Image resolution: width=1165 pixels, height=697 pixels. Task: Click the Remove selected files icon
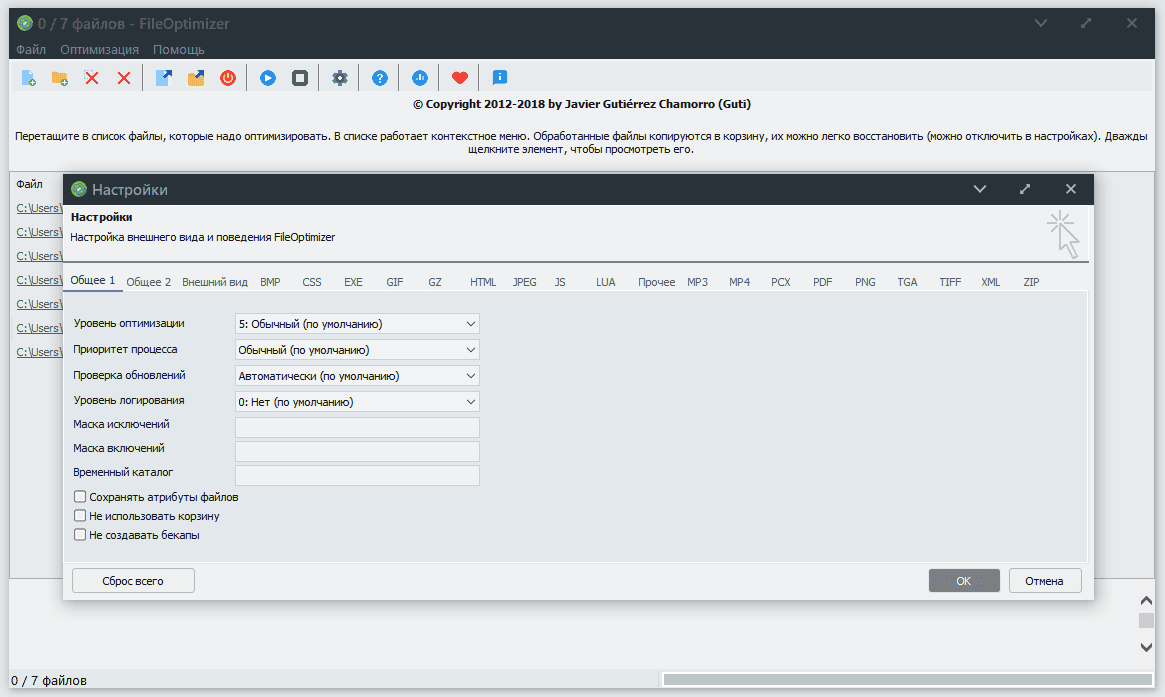91,78
